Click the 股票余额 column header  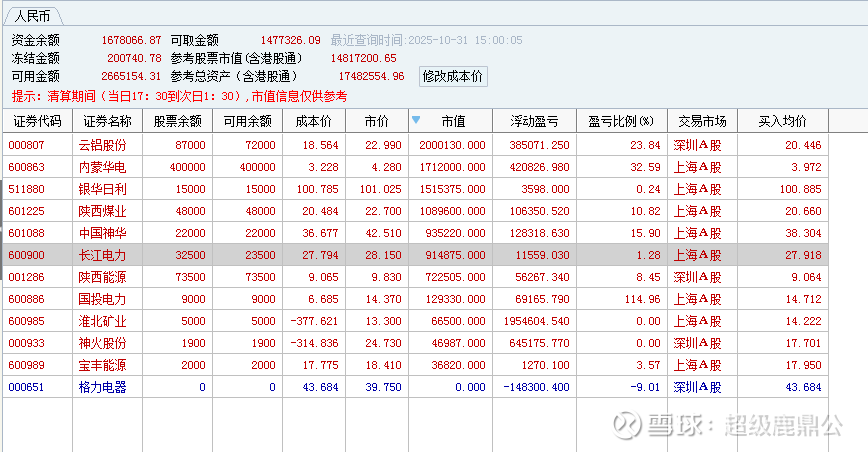click(177, 122)
